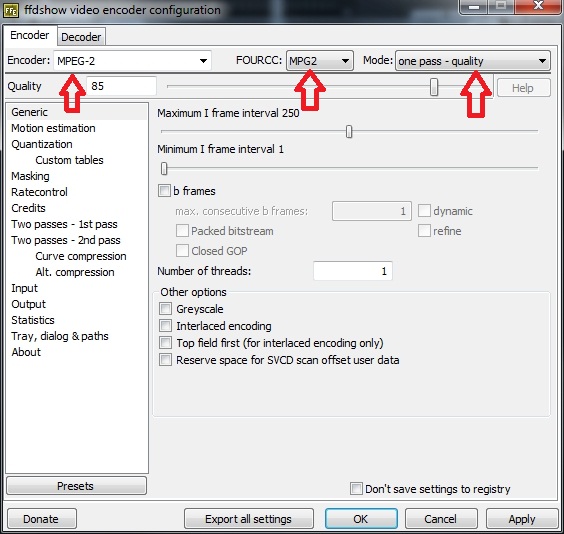Click the Maximum I frame interval slider
Image resolution: width=564 pixels, height=534 pixels.
coord(349,132)
